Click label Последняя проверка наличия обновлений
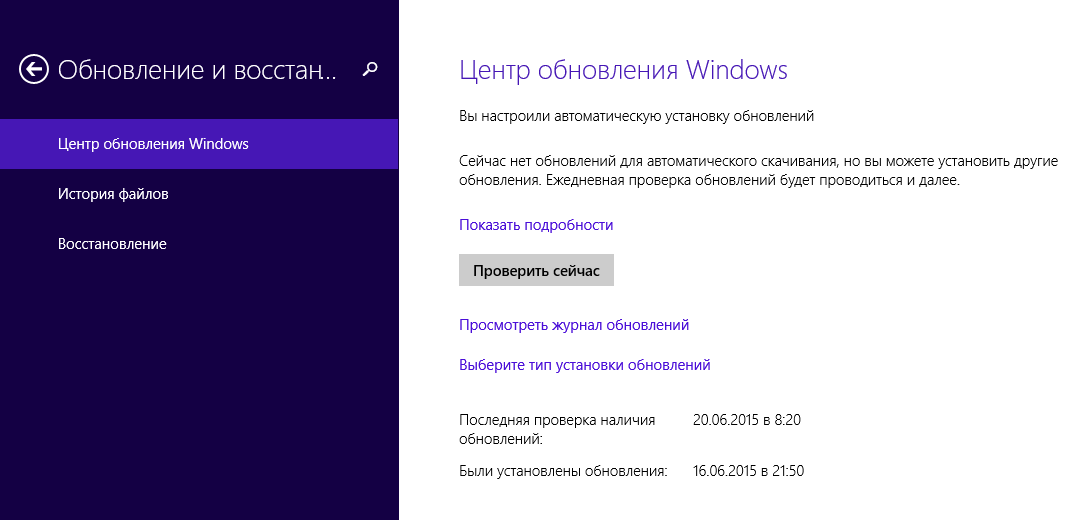 (557, 429)
